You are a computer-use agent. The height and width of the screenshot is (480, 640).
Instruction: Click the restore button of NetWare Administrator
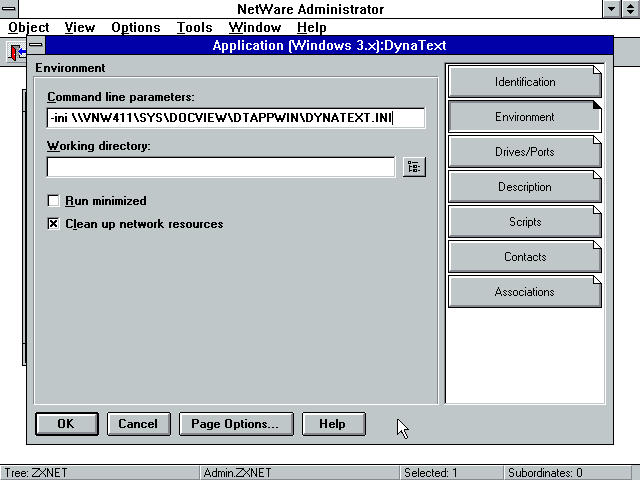point(631,9)
